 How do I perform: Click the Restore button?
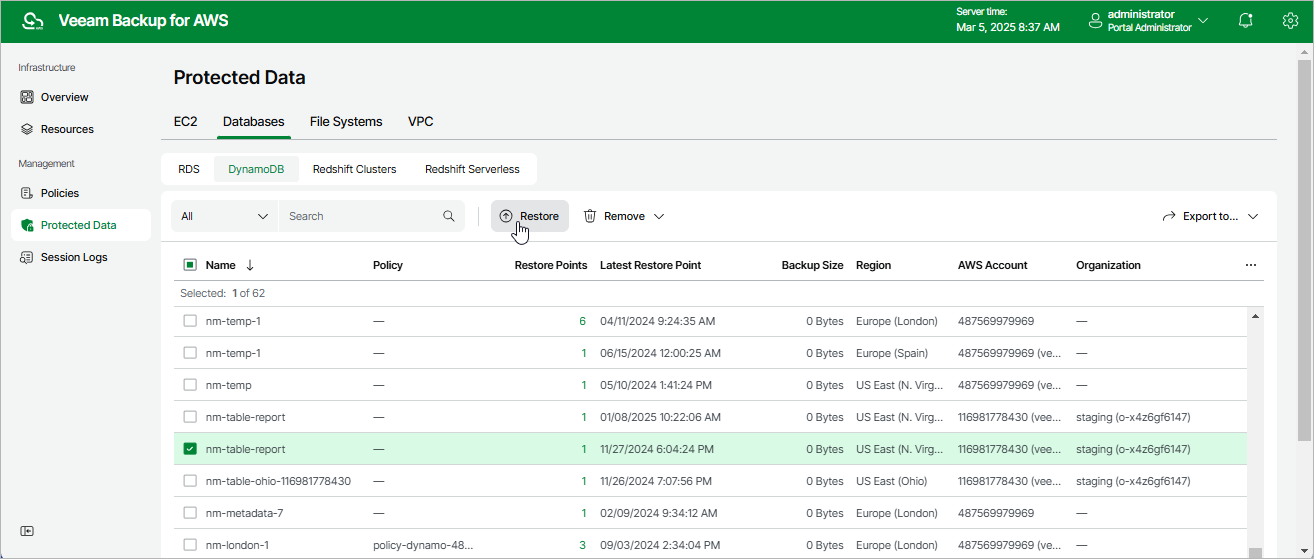click(x=529, y=216)
